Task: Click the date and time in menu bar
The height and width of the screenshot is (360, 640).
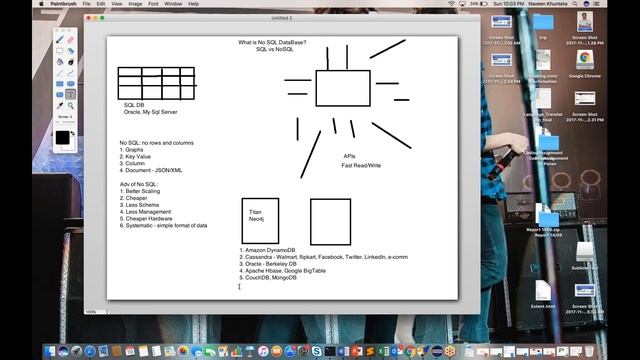Action: click(509, 4)
